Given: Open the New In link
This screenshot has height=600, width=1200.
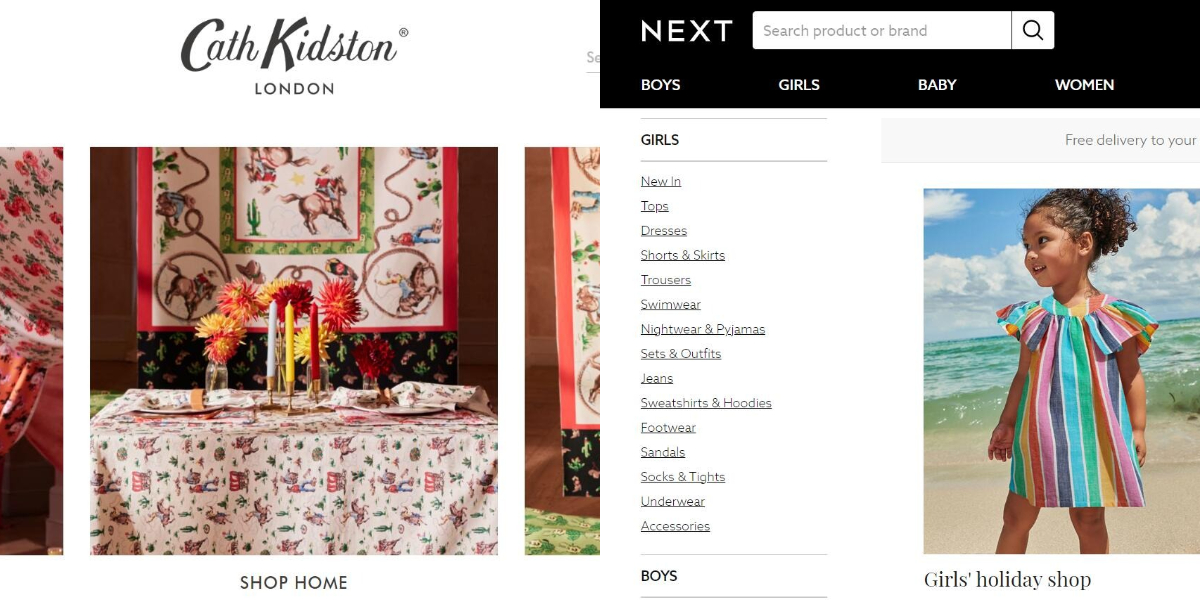Looking at the screenshot, I should [x=661, y=181].
